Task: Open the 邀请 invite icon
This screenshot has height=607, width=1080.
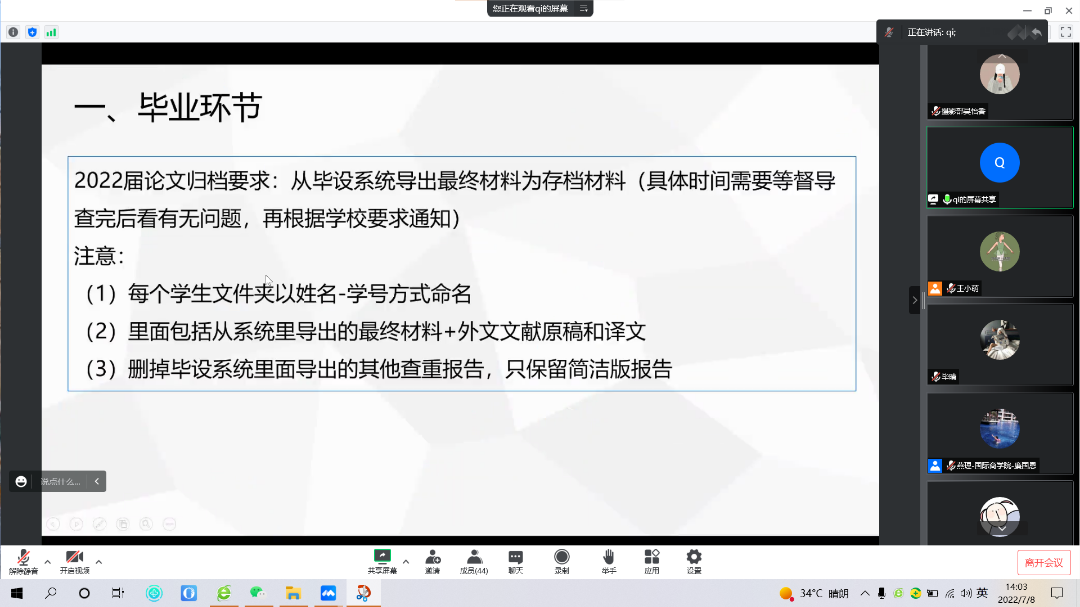Action: click(433, 560)
